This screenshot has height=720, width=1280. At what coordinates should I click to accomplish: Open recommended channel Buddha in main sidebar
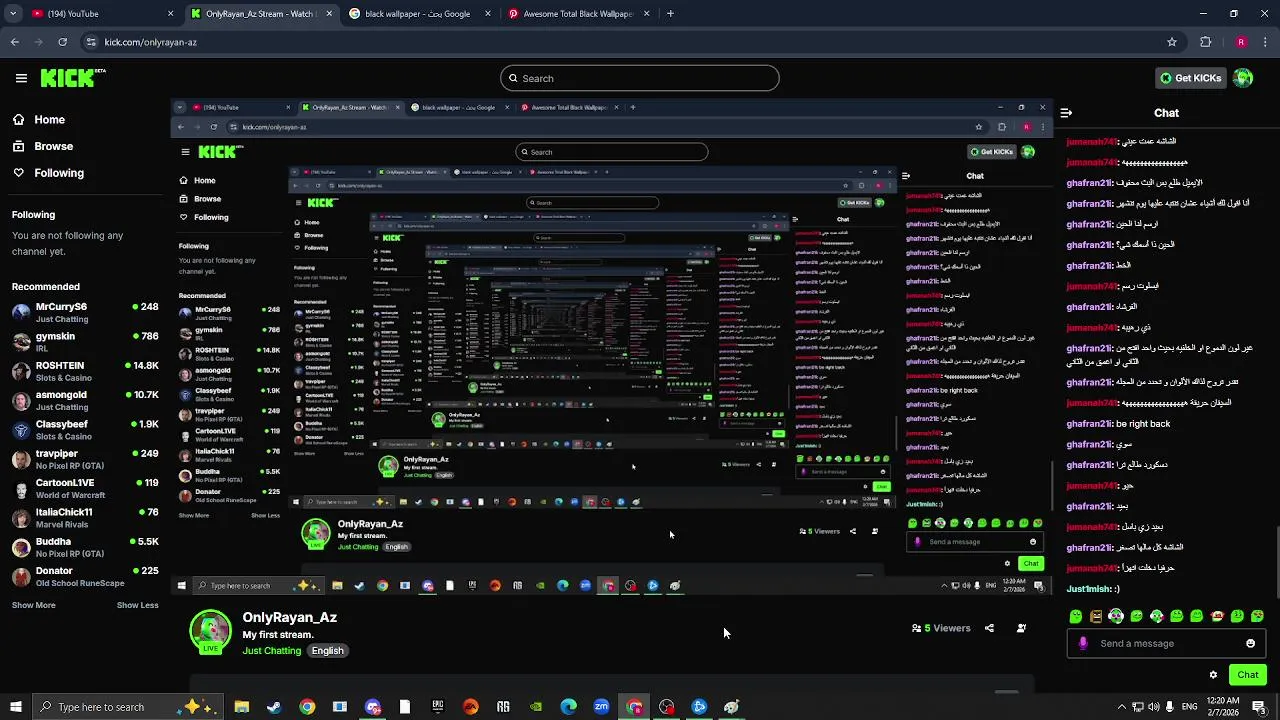(84, 547)
